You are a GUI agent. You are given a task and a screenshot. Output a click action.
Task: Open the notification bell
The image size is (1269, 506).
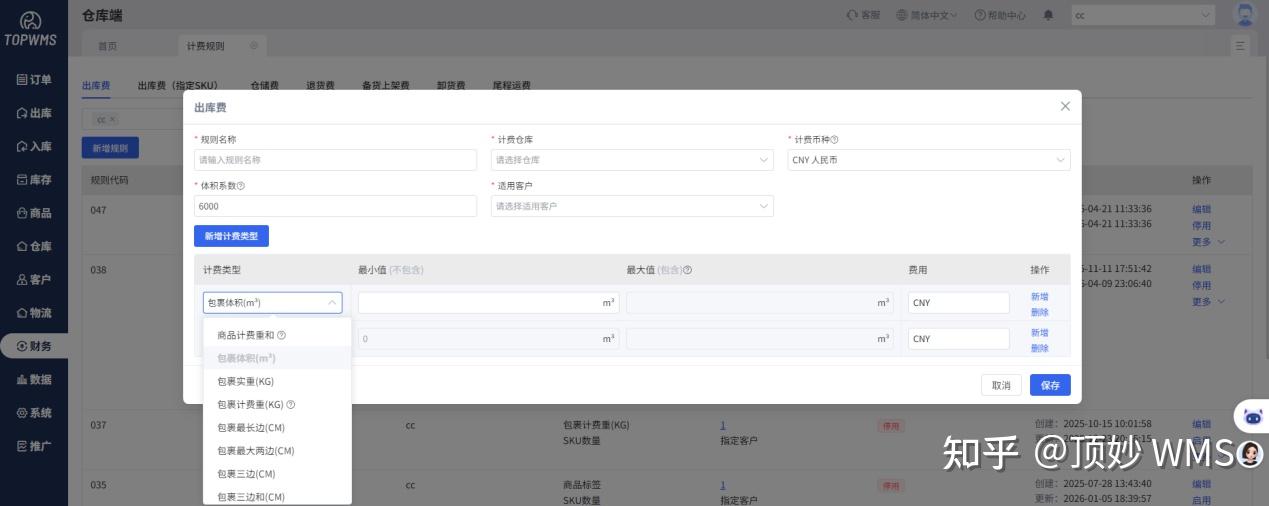click(x=1048, y=15)
